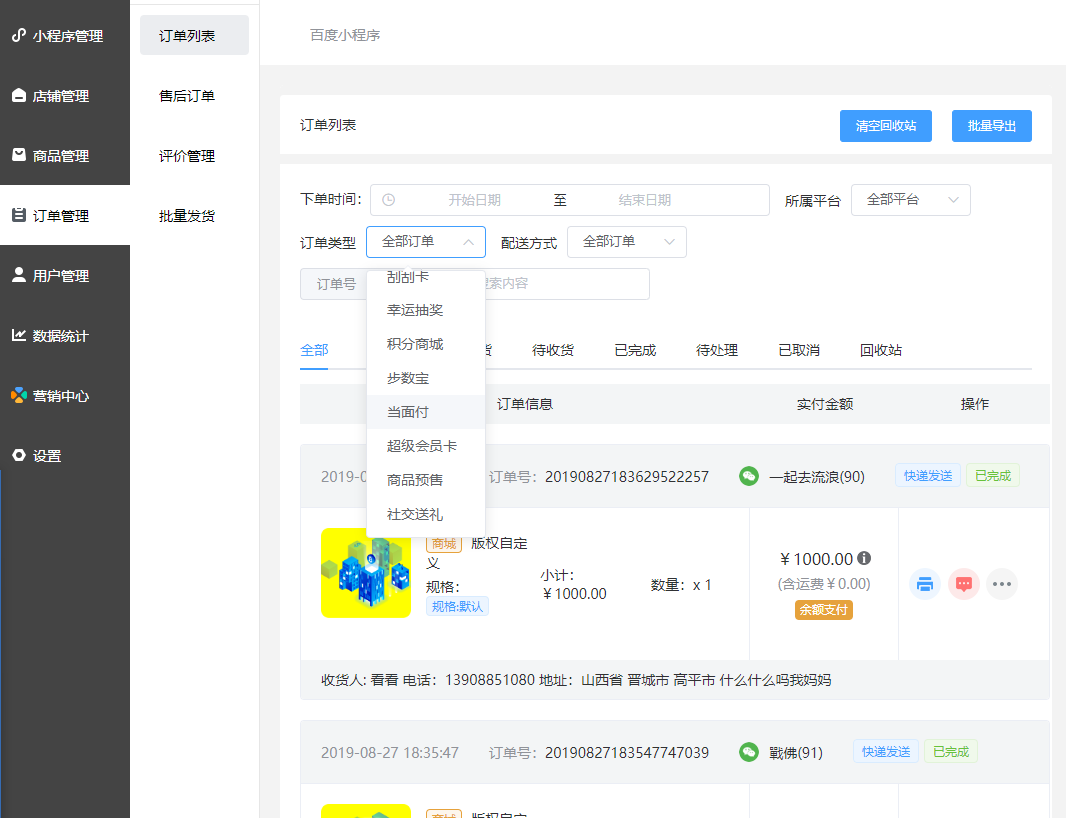This screenshot has width=1066, height=818.
Task: Select 当面付 from the dropdown list
Action: click(x=408, y=412)
